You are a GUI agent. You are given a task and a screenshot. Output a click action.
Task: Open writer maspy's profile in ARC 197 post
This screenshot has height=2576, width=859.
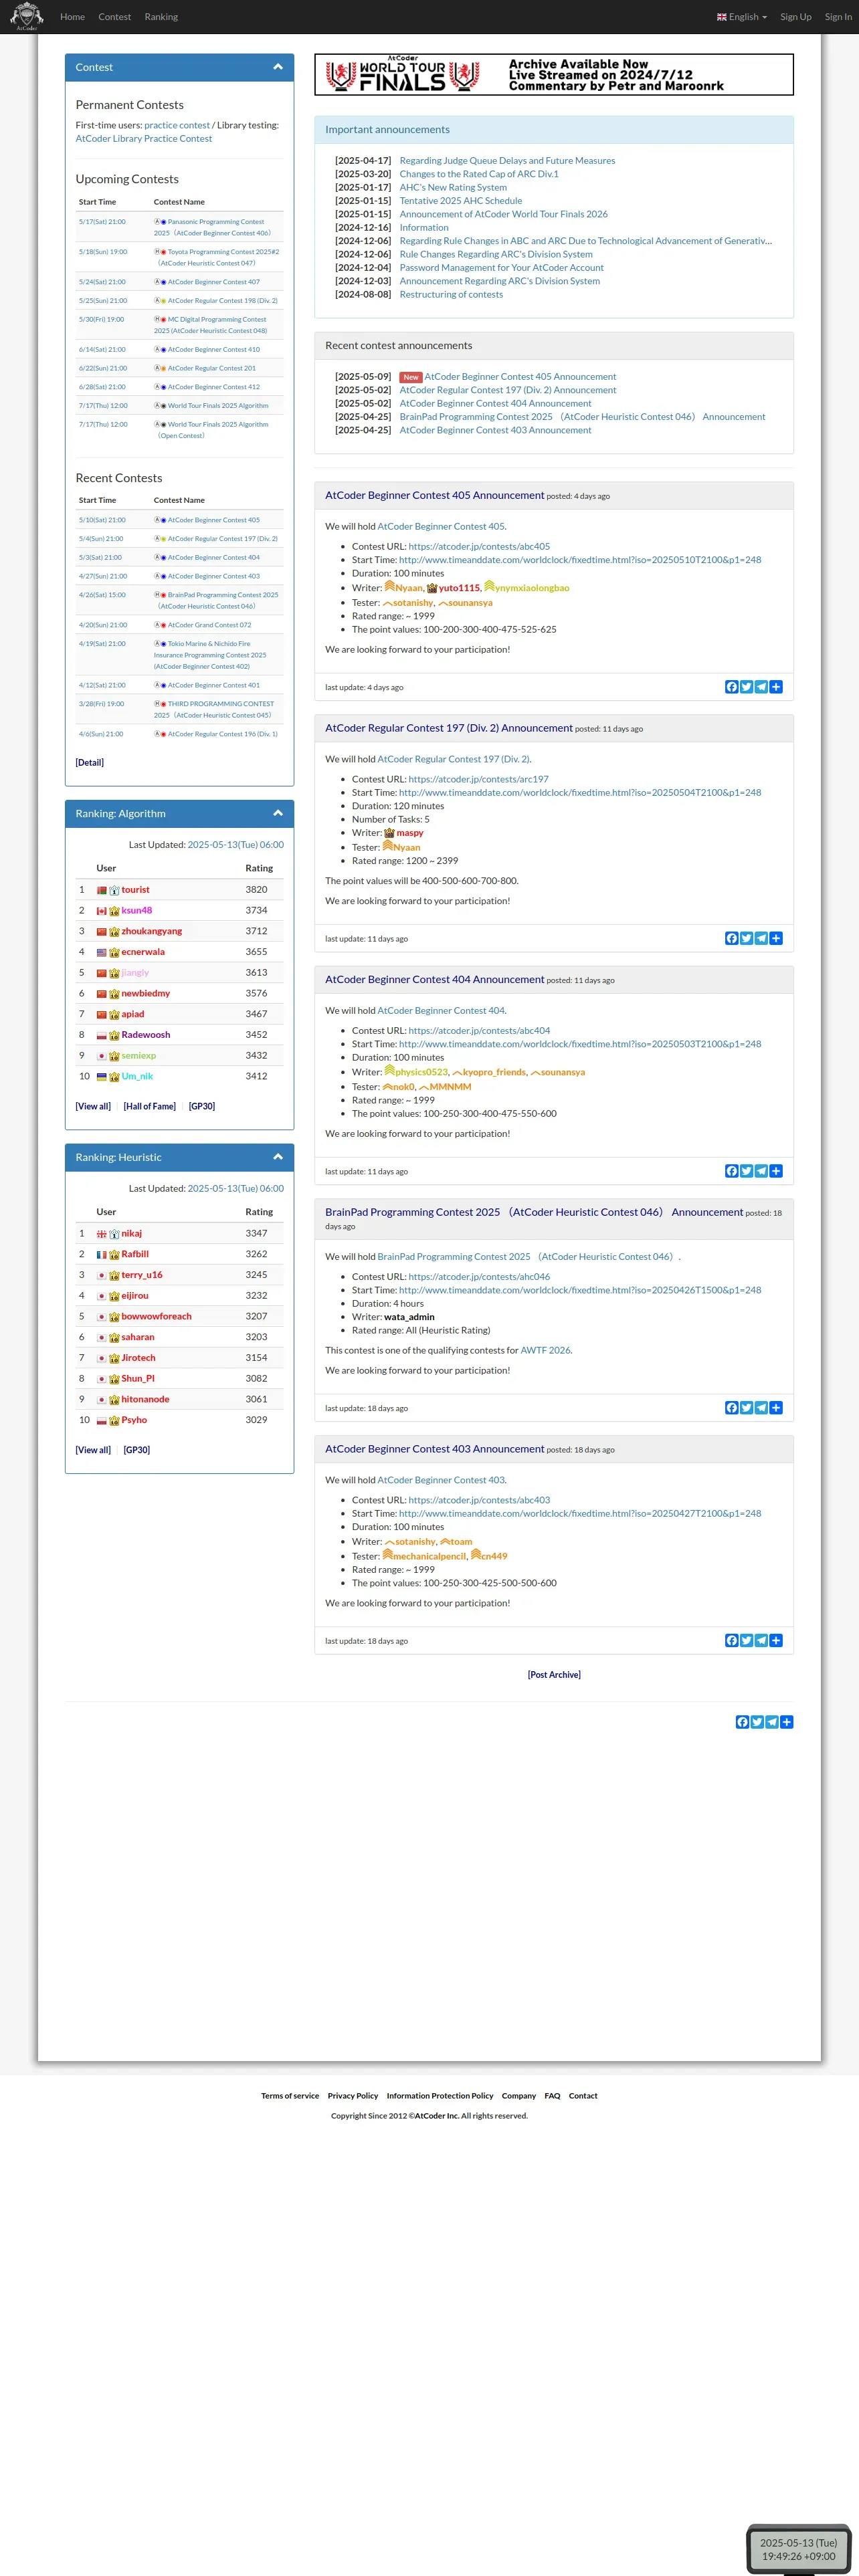[410, 833]
